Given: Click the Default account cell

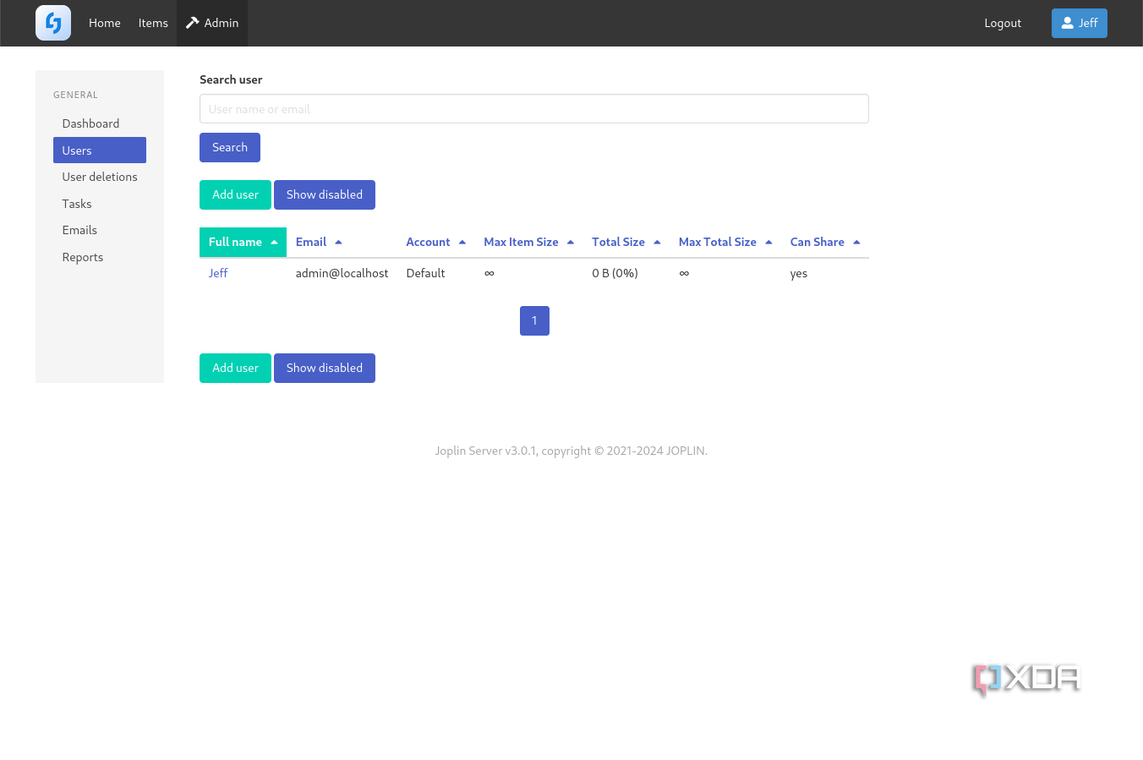Looking at the screenshot, I should click(426, 273).
